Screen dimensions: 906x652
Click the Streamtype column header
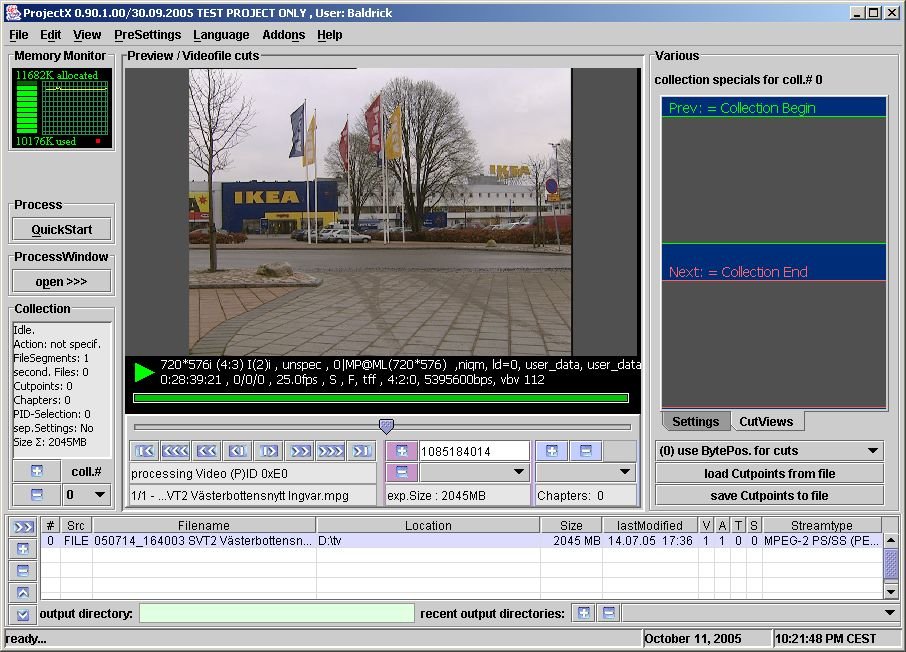tap(822, 525)
